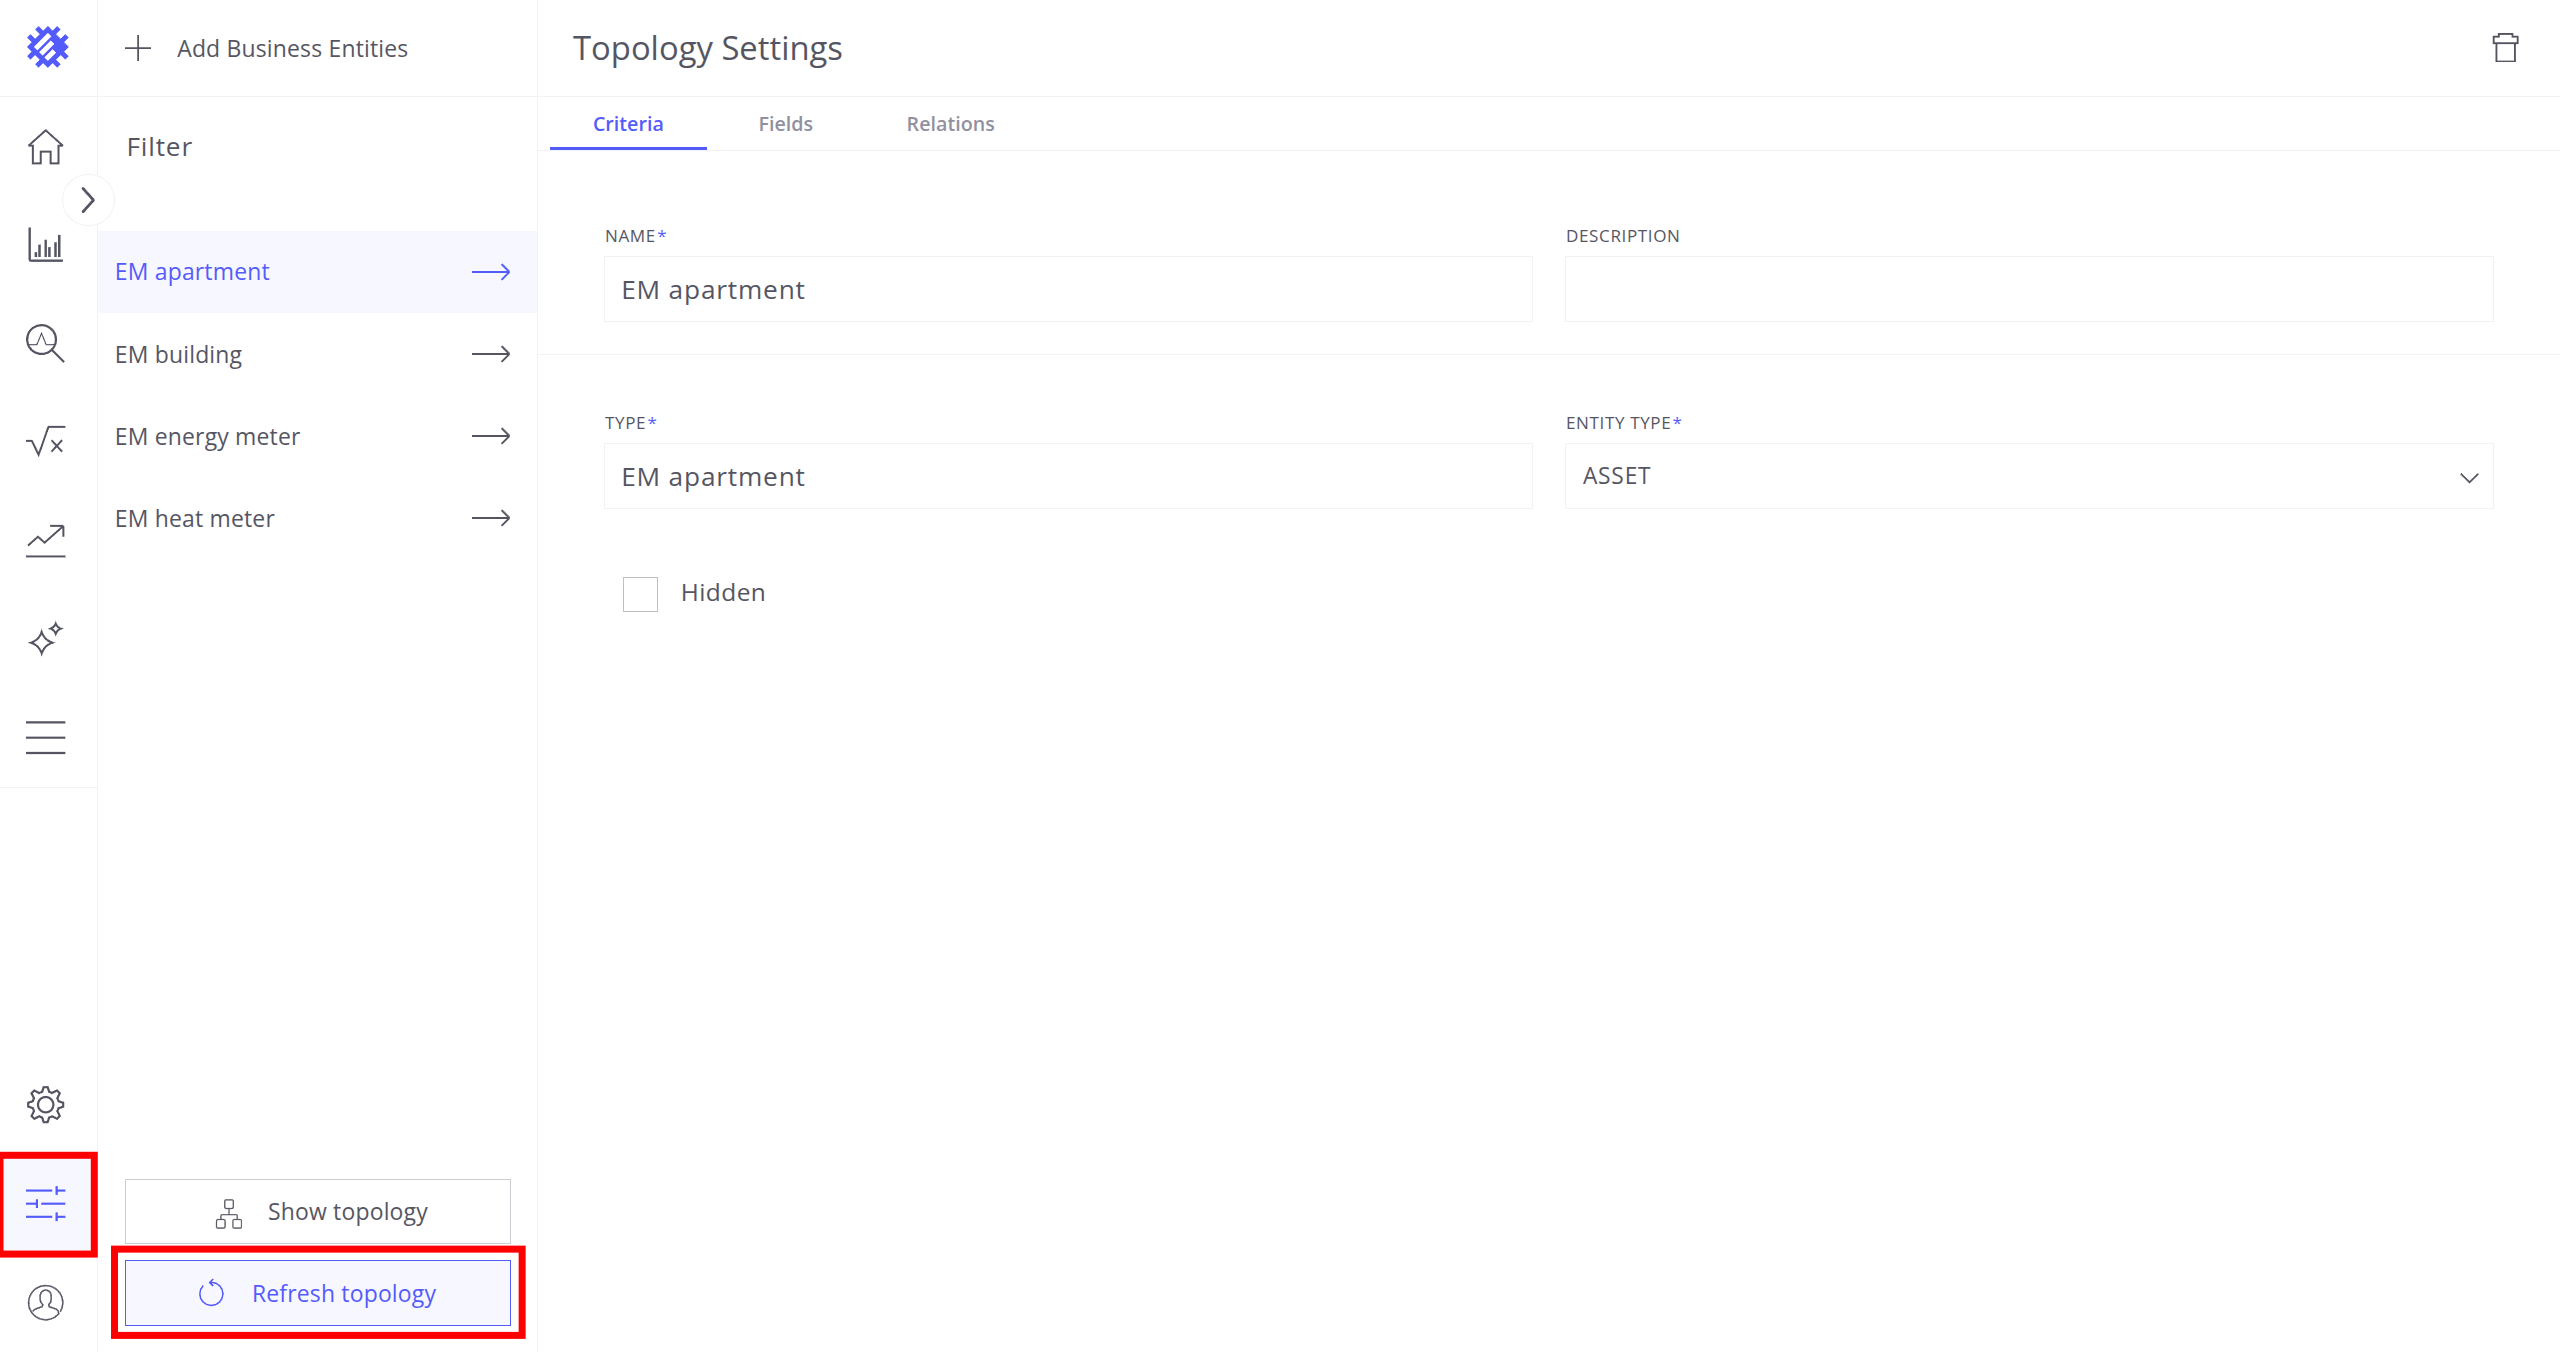This screenshot has height=1352, width=2560.
Task: Click the trend line forecast icon
Action: click(x=45, y=540)
